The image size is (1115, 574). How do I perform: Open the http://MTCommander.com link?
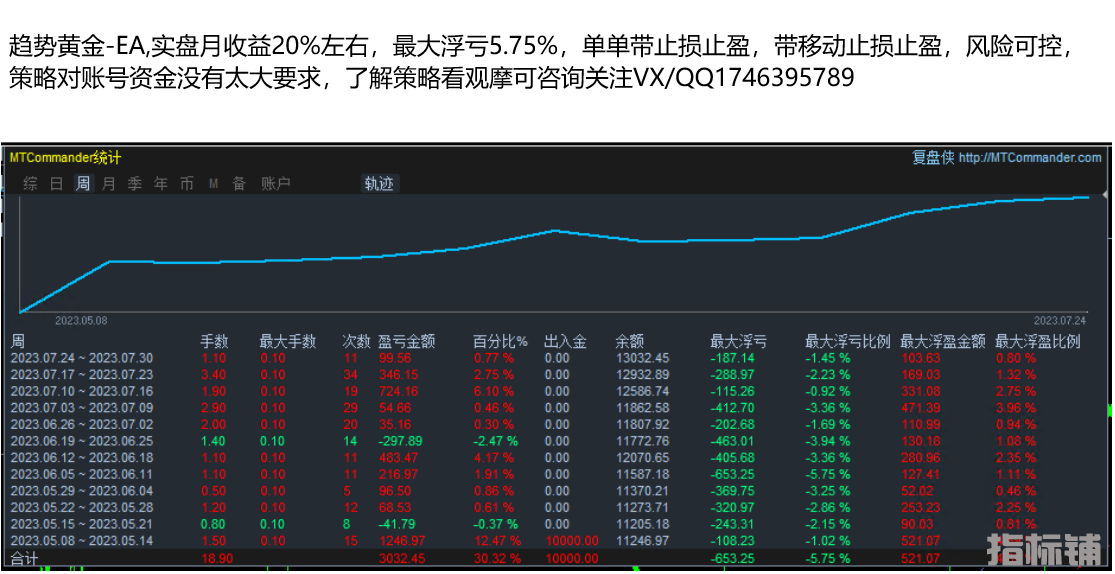coord(1029,158)
